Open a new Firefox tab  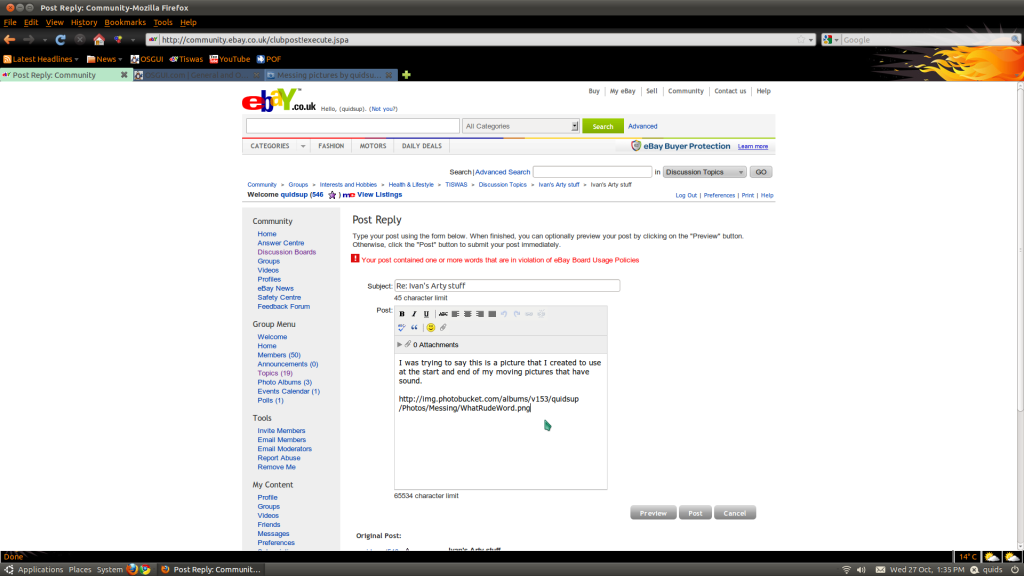coord(406,75)
